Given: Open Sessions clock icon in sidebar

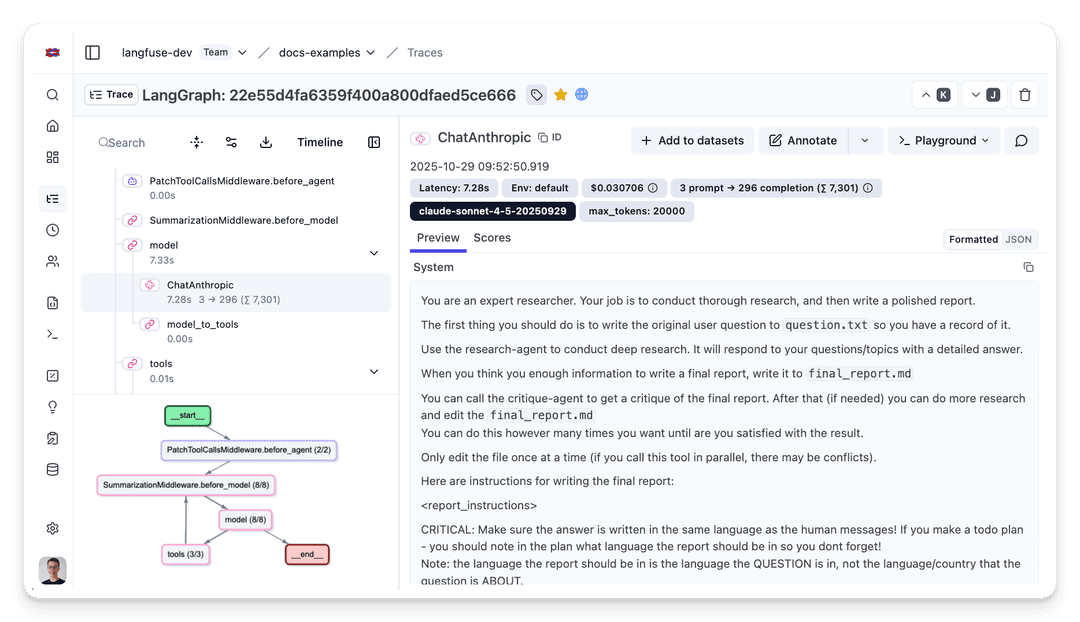Looking at the screenshot, I should click(52, 230).
